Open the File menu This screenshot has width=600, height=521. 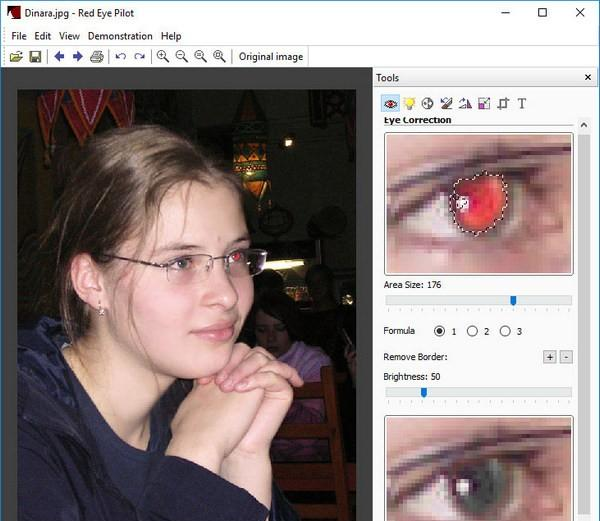tap(19, 36)
